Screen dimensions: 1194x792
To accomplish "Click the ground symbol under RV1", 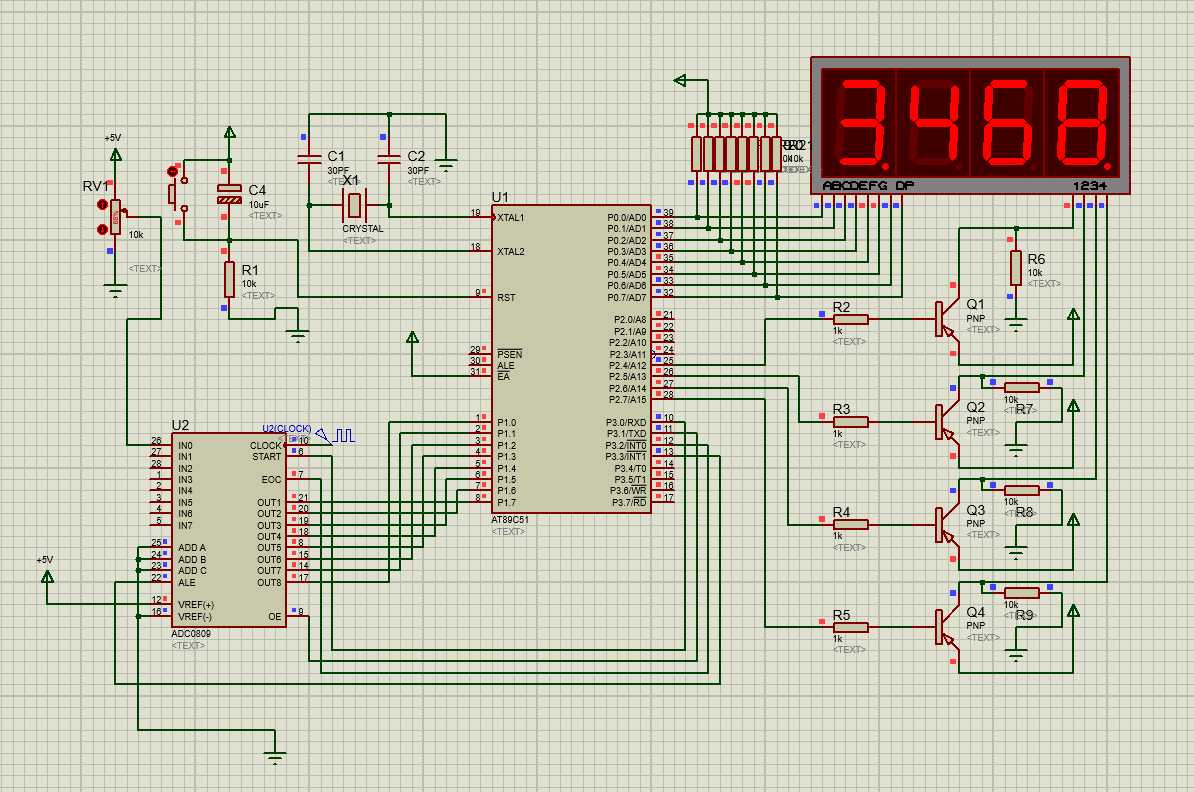I will tap(115, 290).
